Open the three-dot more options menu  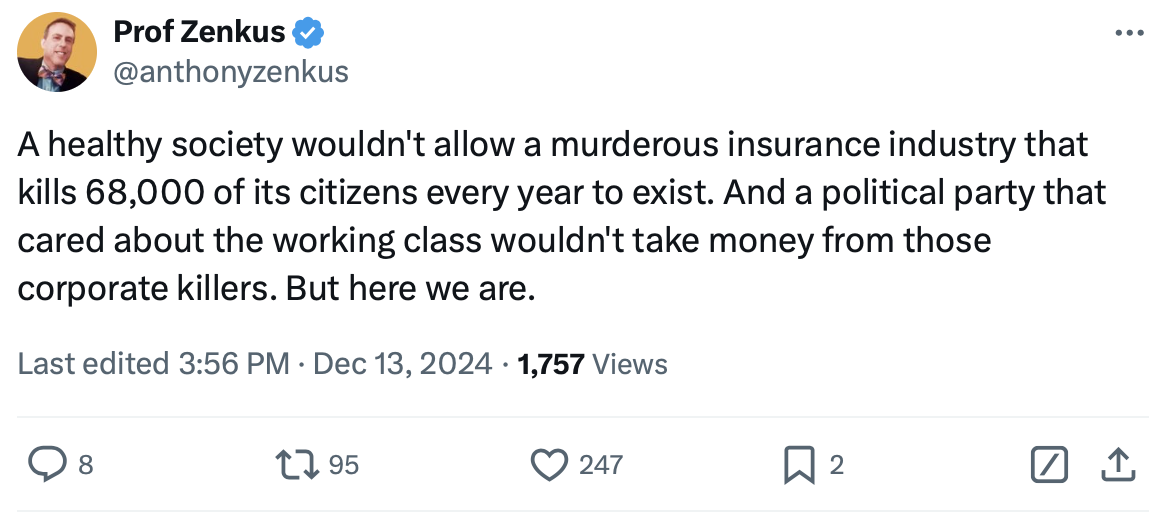(x=1128, y=34)
